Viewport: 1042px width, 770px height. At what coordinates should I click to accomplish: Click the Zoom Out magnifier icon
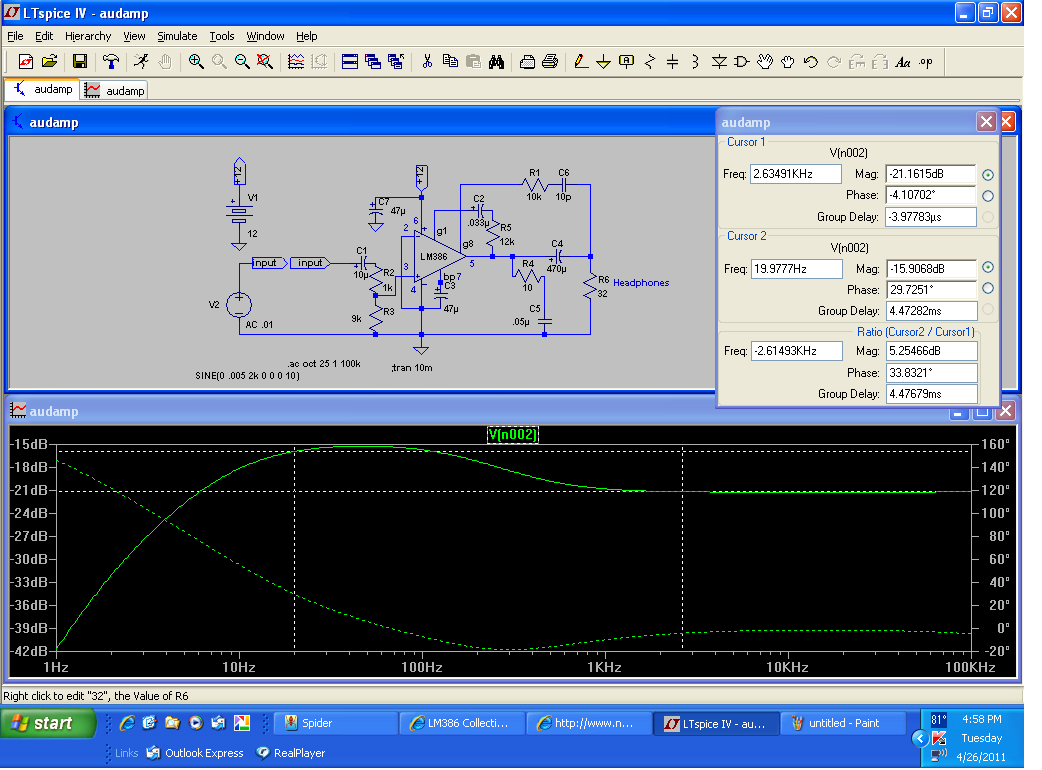[242, 62]
